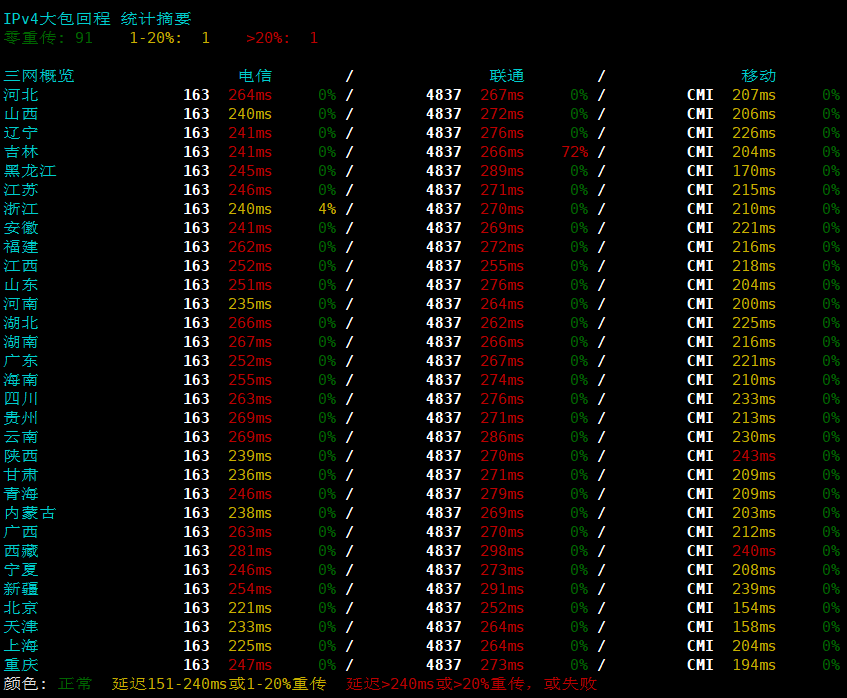Select the '1-20%: 1' summary text
847x698 pixels.
[169, 38]
